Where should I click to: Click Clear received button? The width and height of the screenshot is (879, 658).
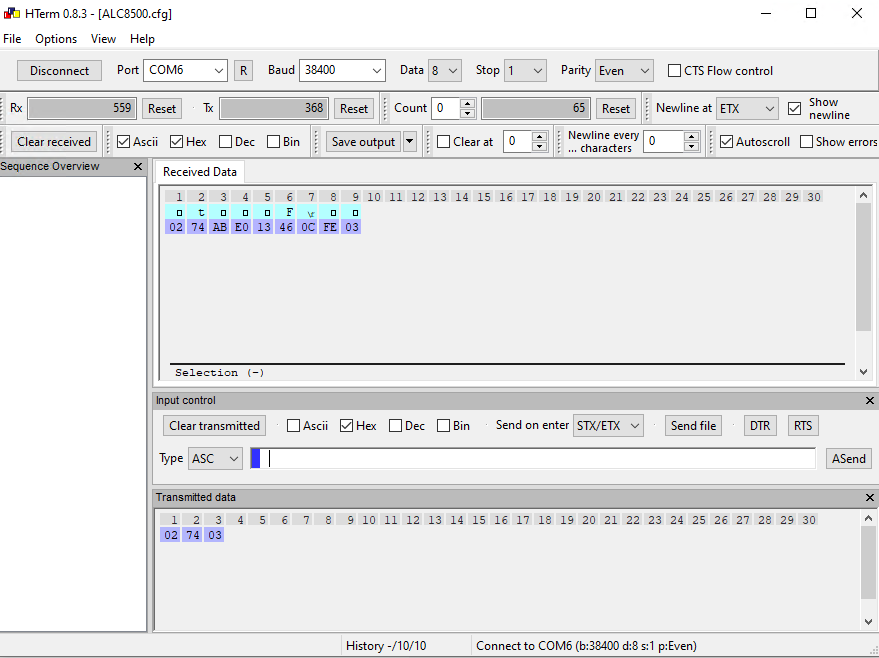pos(54,142)
